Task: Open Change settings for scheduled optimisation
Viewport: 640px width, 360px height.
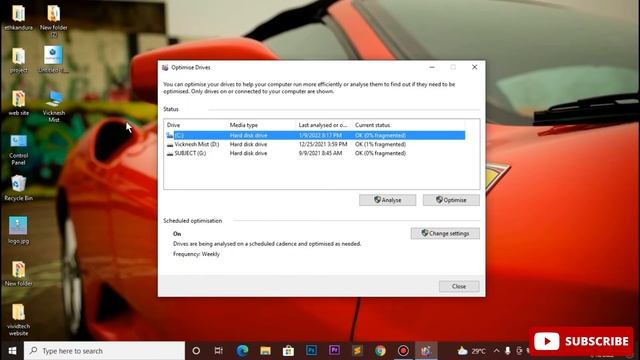Action: tap(445, 233)
